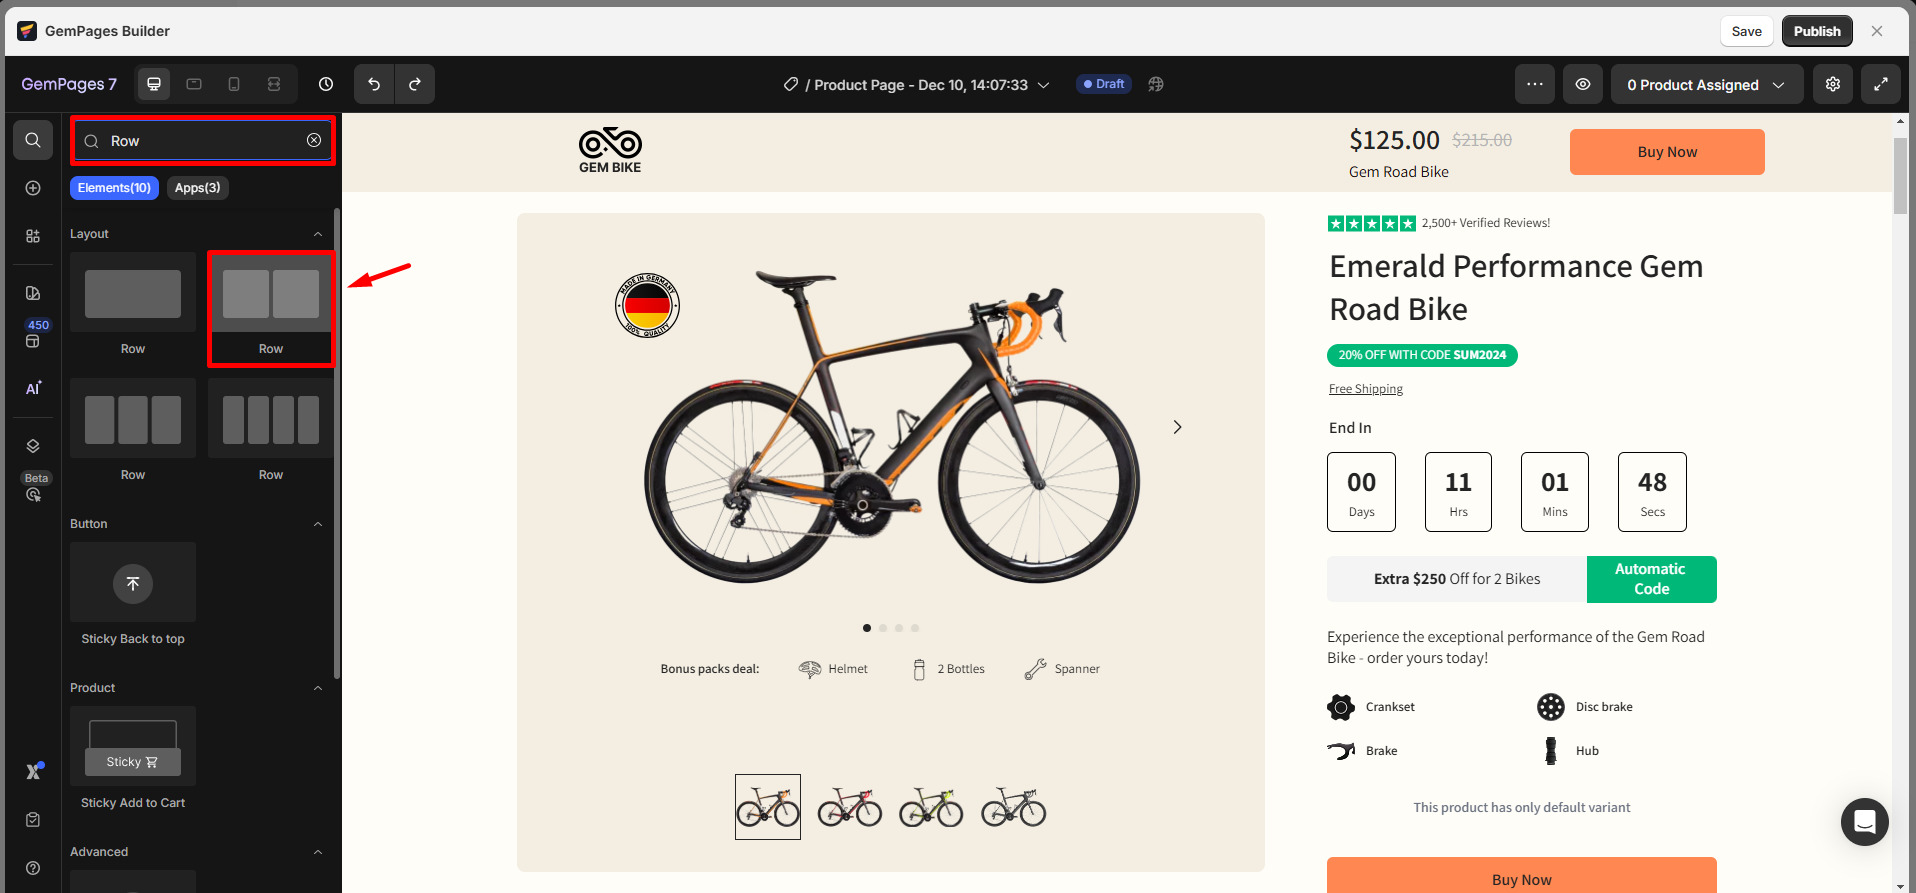This screenshot has height=893, width=1916.
Task: Click the undo arrow icon
Action: (374, 84)
